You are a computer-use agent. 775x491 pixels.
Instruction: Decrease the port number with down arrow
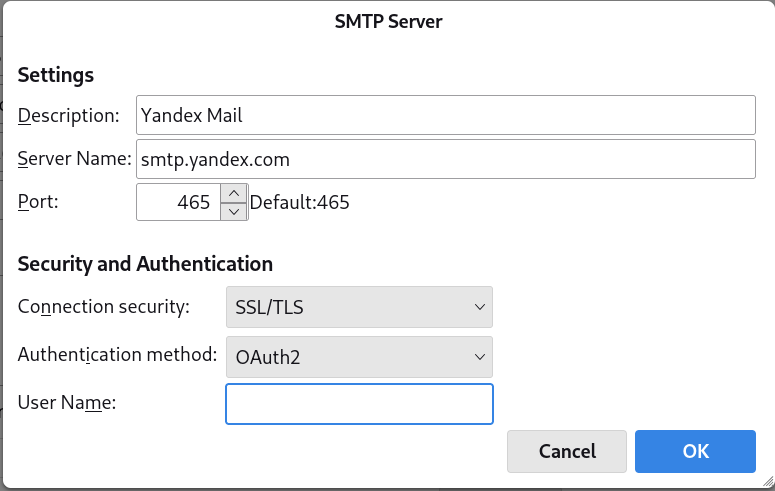pyautogui.click(x=233, y=211)
